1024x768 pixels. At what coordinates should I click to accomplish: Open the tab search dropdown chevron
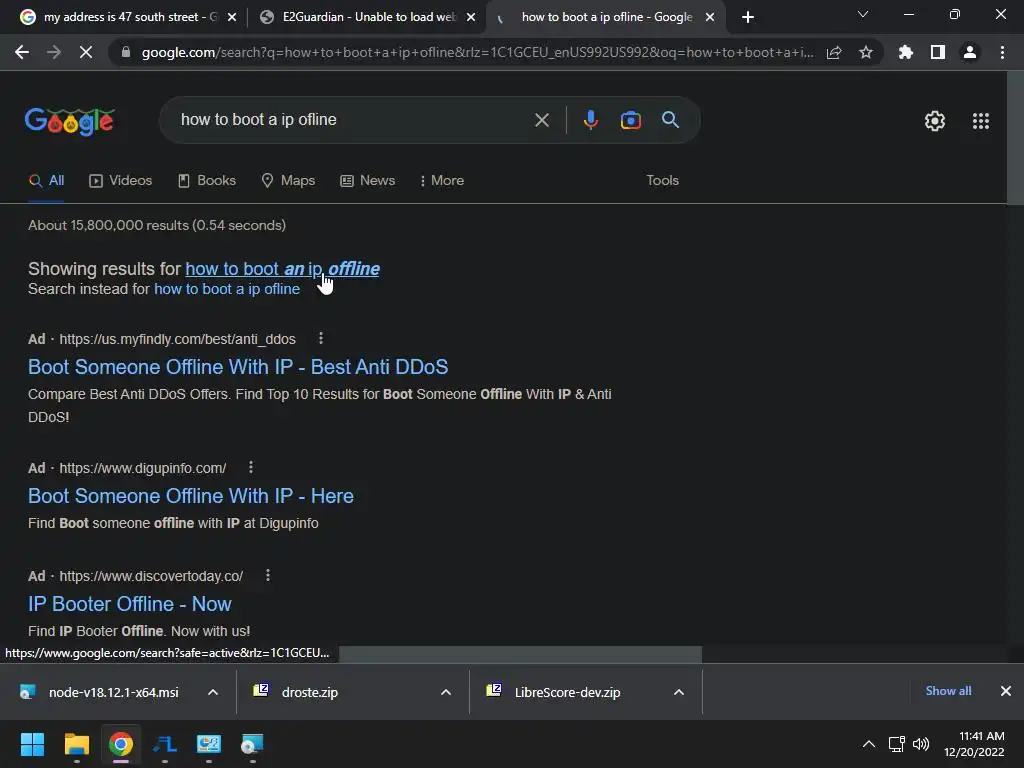[x=863, y=14]
